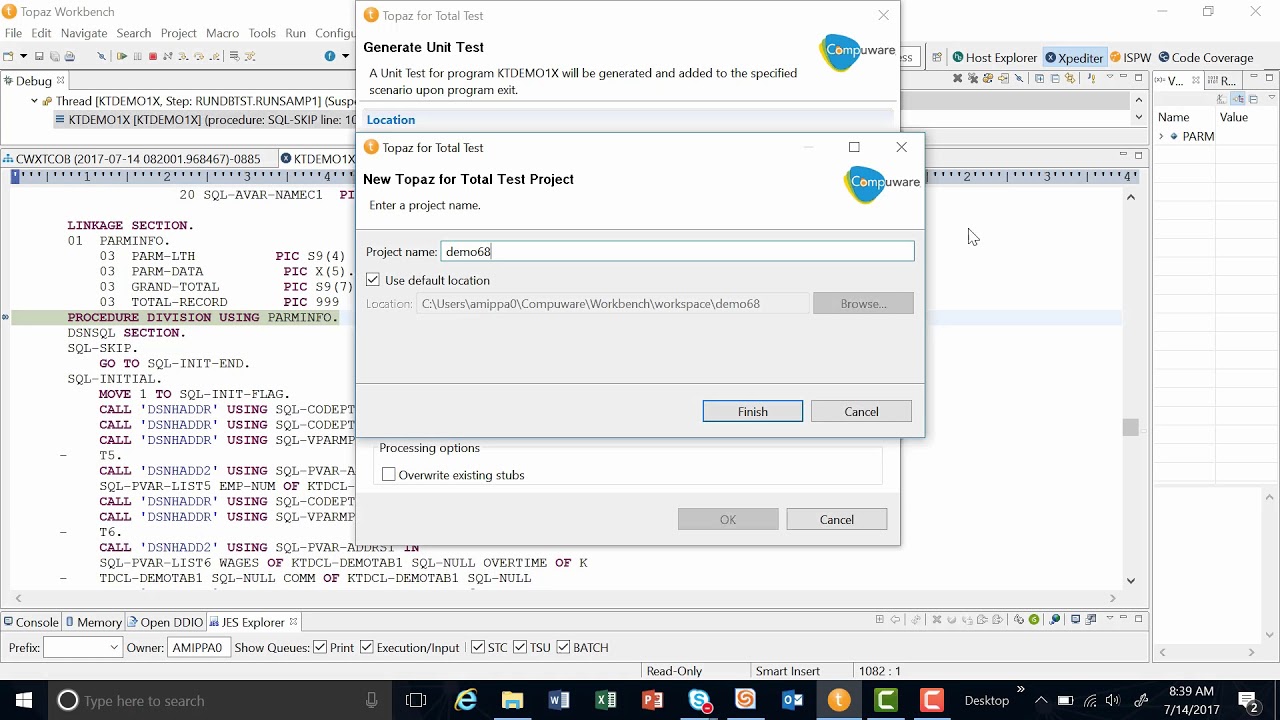Click Collapse All icon in Variables view

(x=1254, y=99)
